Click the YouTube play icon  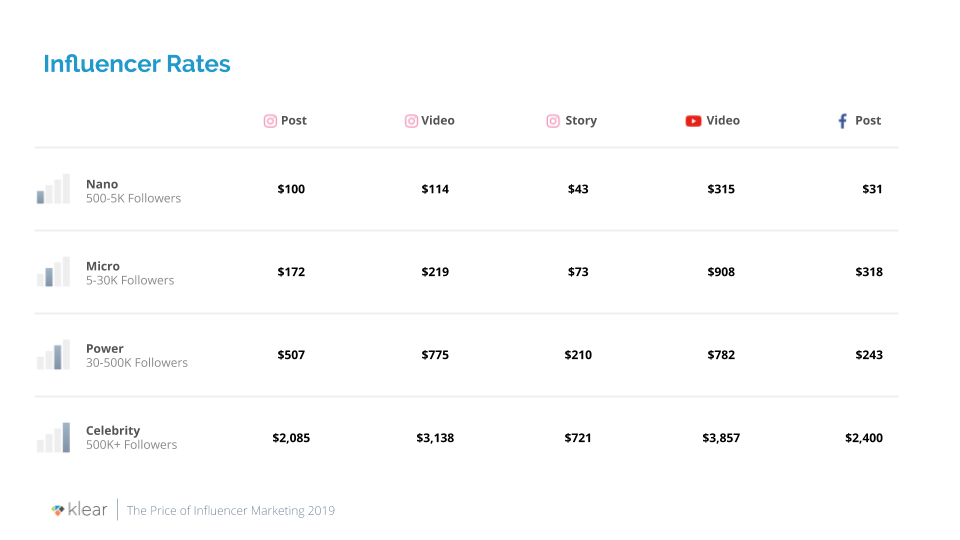(x=693, y=121)
